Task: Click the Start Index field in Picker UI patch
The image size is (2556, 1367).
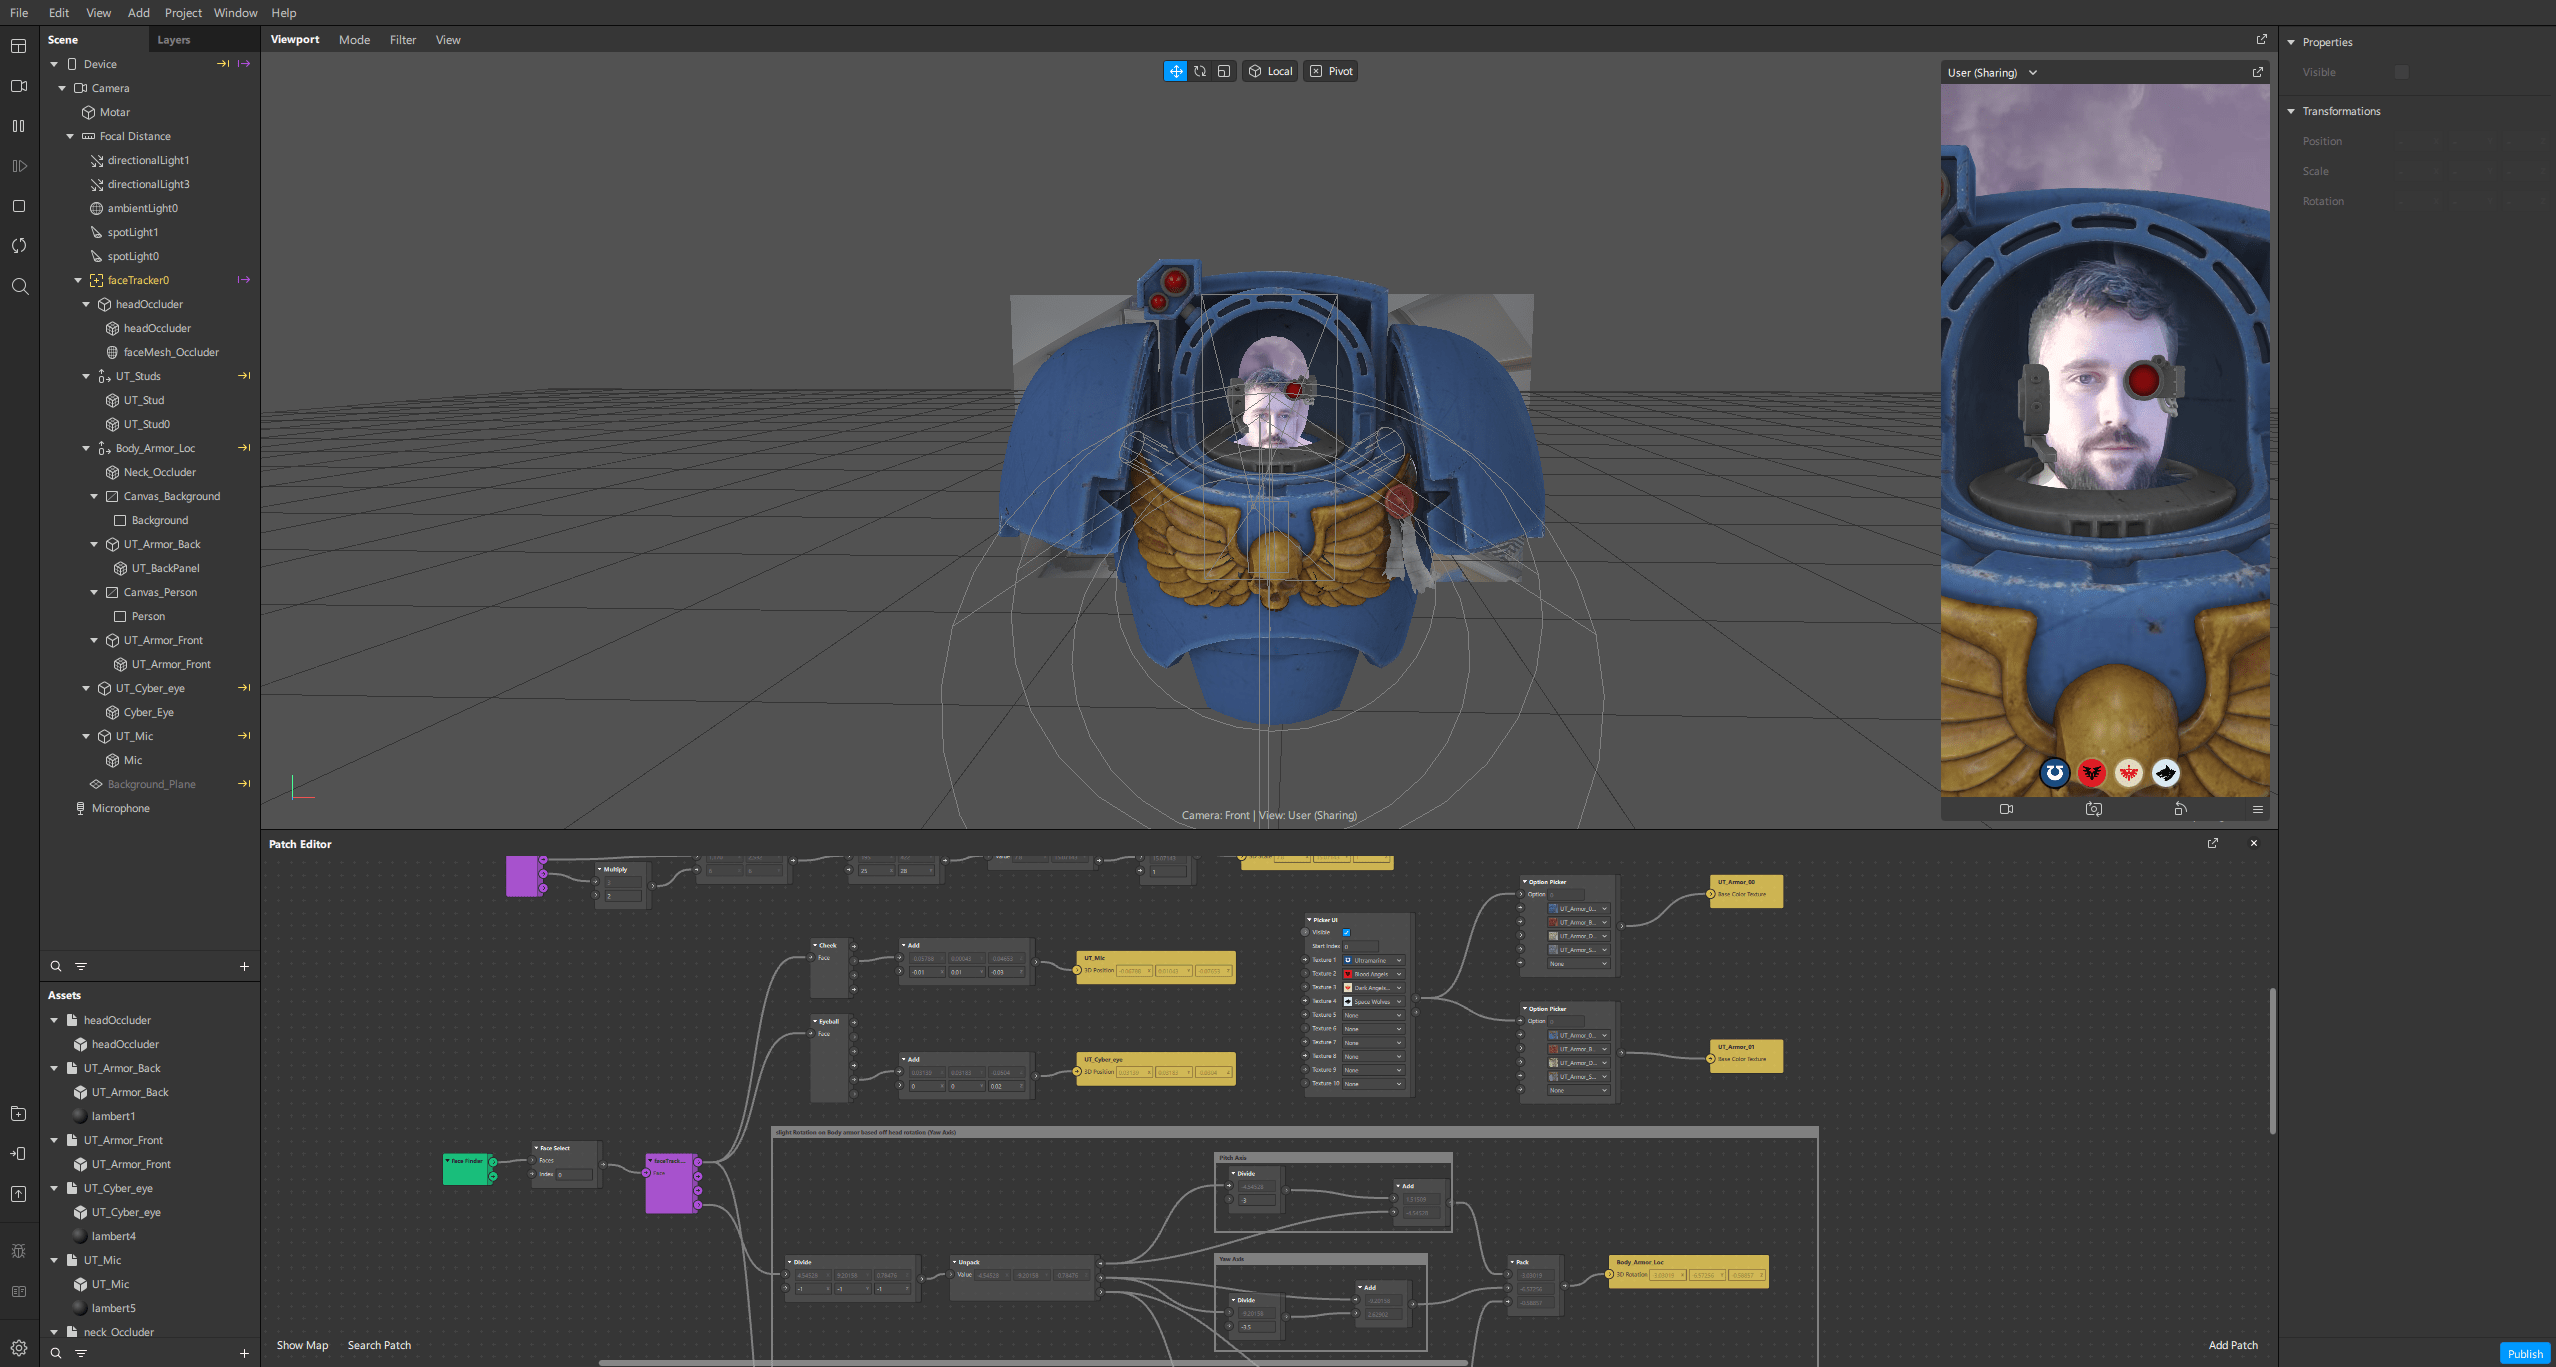Action: [1360, 946]
